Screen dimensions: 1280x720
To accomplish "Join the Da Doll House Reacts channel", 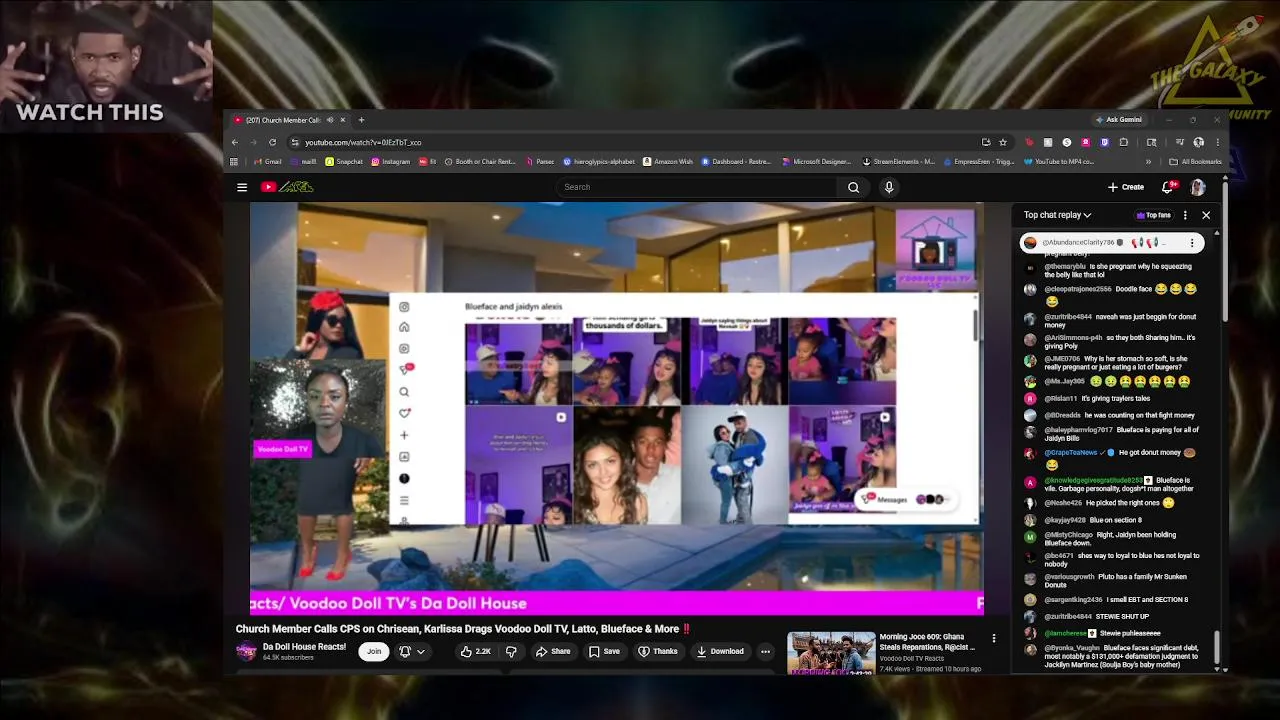I will 374,652.
